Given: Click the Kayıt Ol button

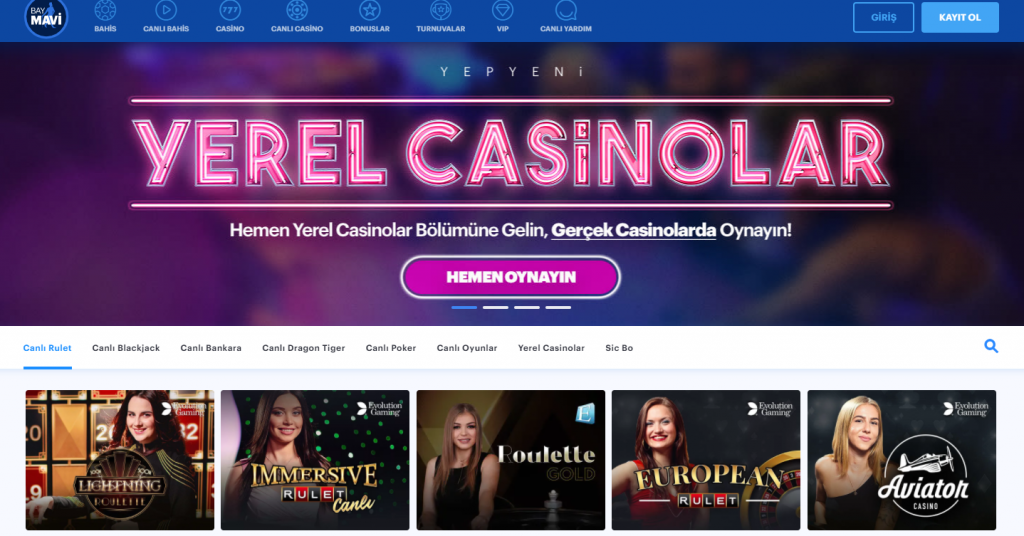Looking at the screenshot, I should [959, 18].
